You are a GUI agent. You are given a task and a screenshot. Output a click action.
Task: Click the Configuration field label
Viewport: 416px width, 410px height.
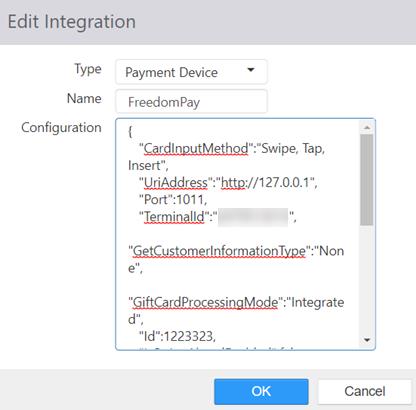coord(61,128)
